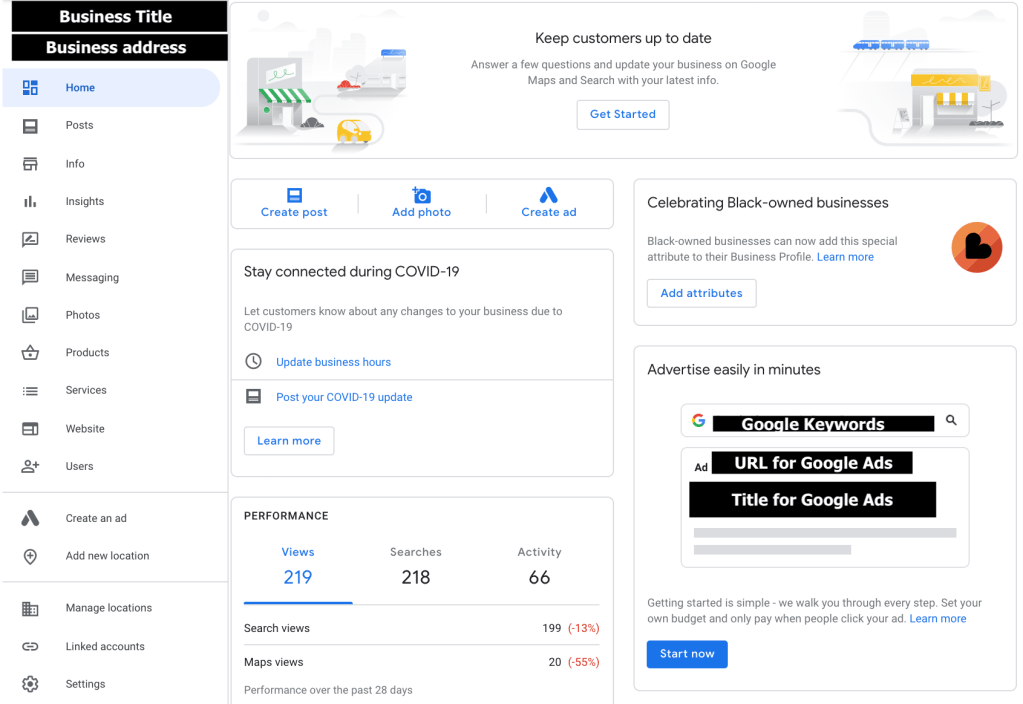
Task: Open the Insights panel
Action: (x=85, y=201)
